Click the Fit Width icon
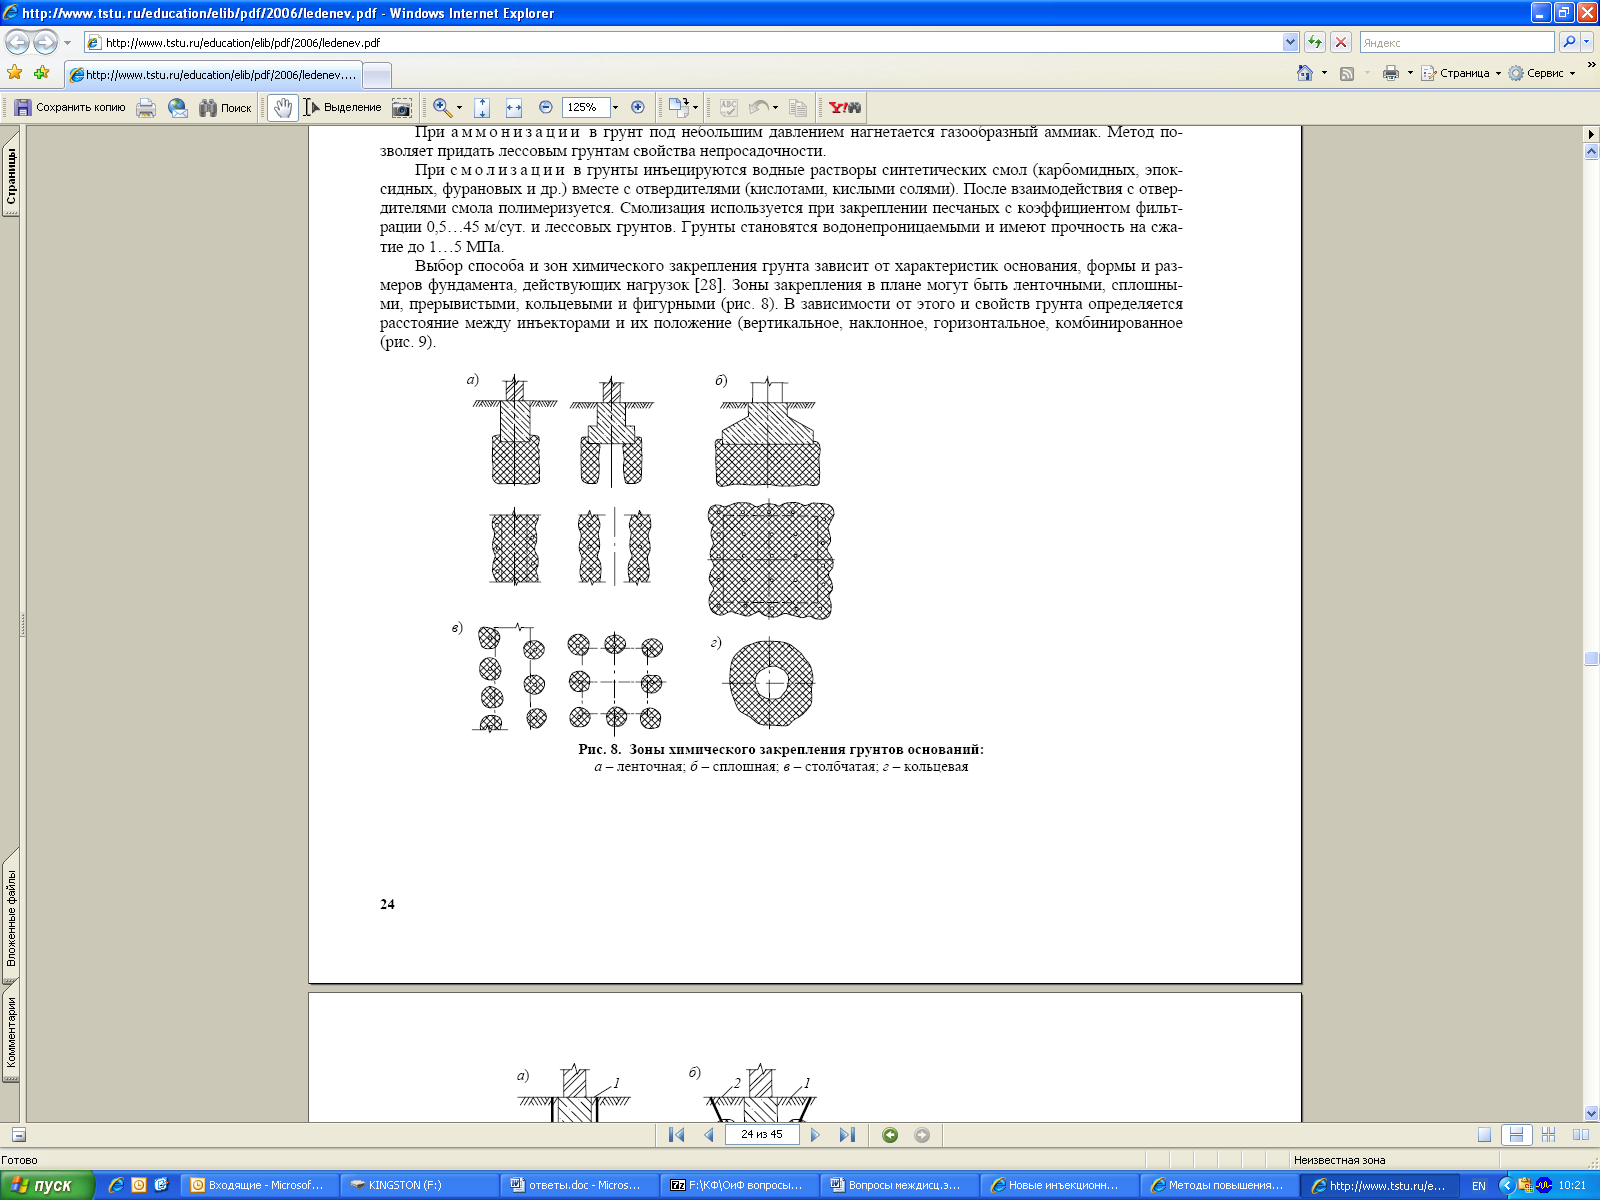Image resolution: width=1600 pixels, height=1200 pixels. 514,107
